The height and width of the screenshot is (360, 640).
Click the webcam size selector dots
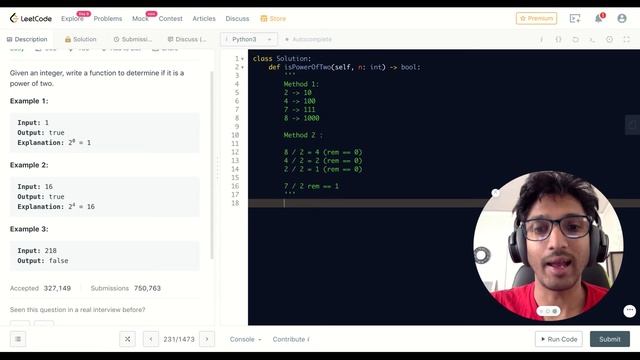[548, 311]
